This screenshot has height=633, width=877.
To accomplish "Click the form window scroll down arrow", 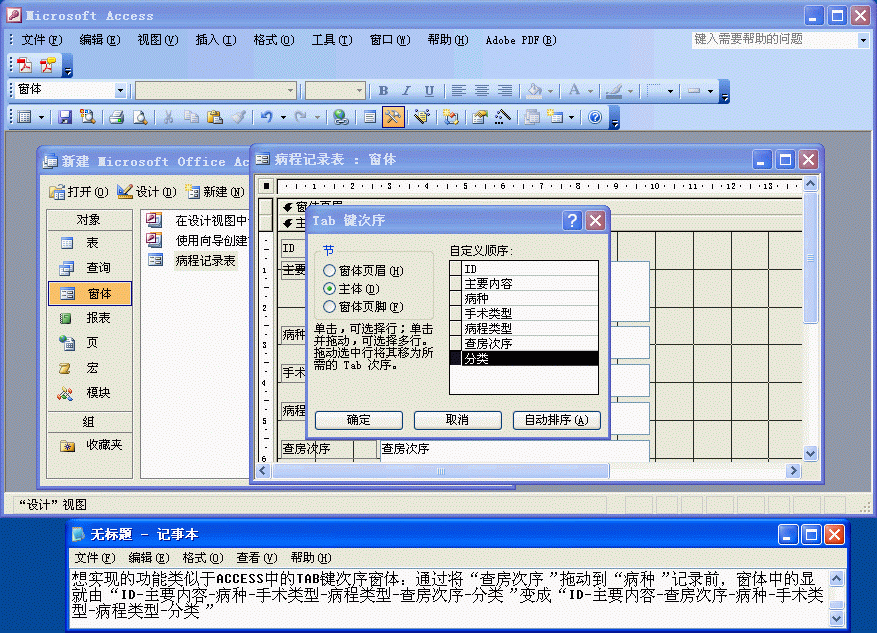I will tap(810, 454).
